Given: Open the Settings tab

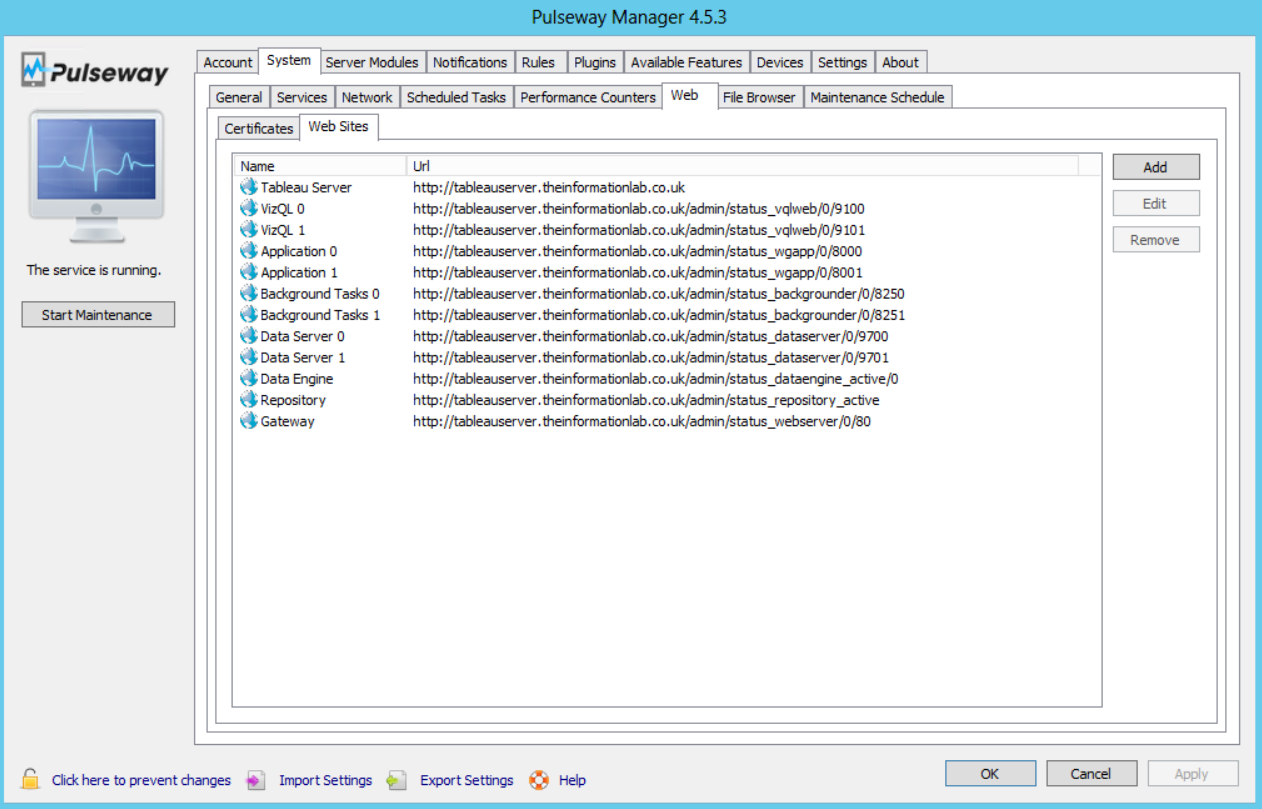Looking at the screenshot, I should tap(842, 62).
